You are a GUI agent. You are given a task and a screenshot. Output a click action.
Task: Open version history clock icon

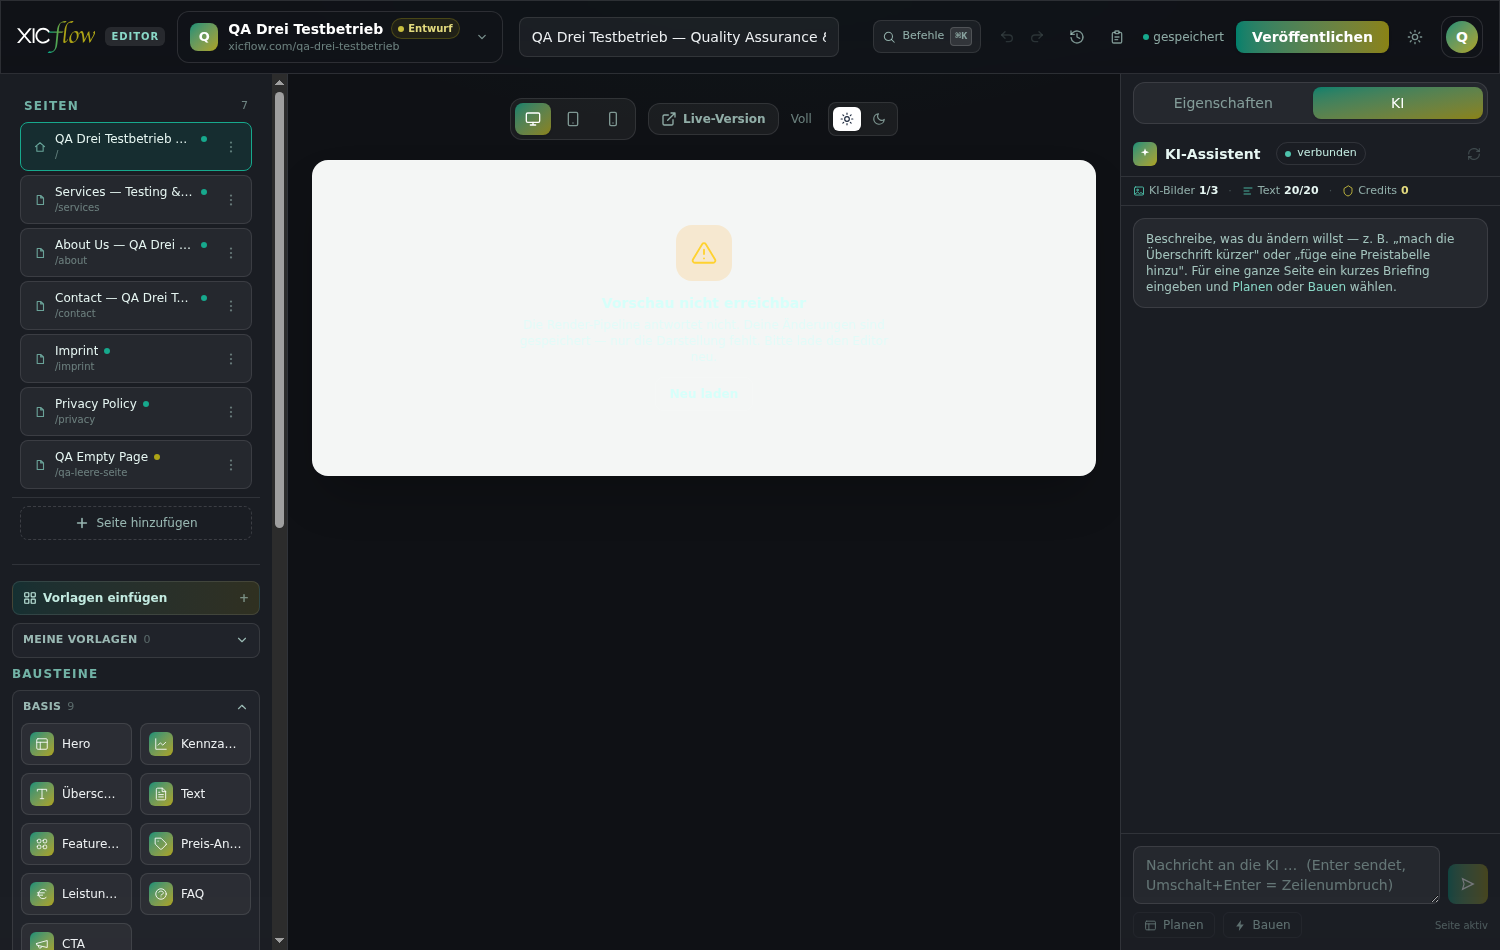pos(1077,37)
